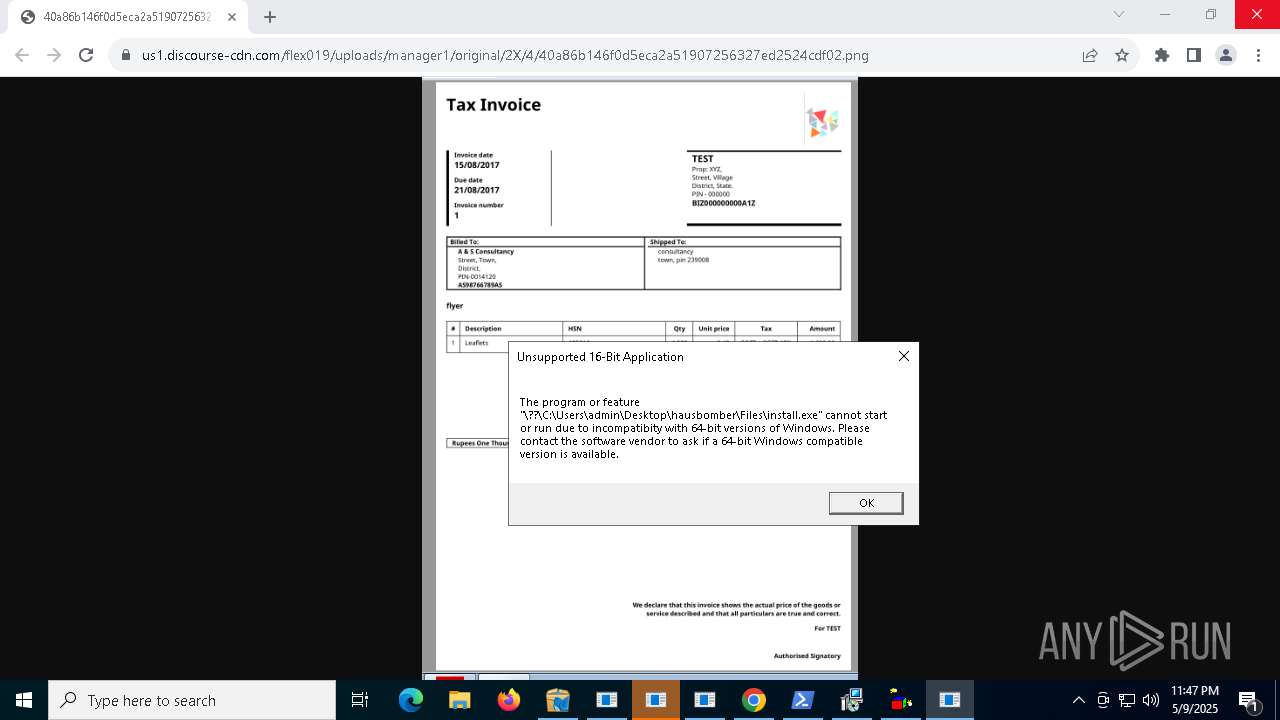Open the taskbar clock showing 11:47 PM
Viewport: 1280px width, 720px height.
(1195, 700)
